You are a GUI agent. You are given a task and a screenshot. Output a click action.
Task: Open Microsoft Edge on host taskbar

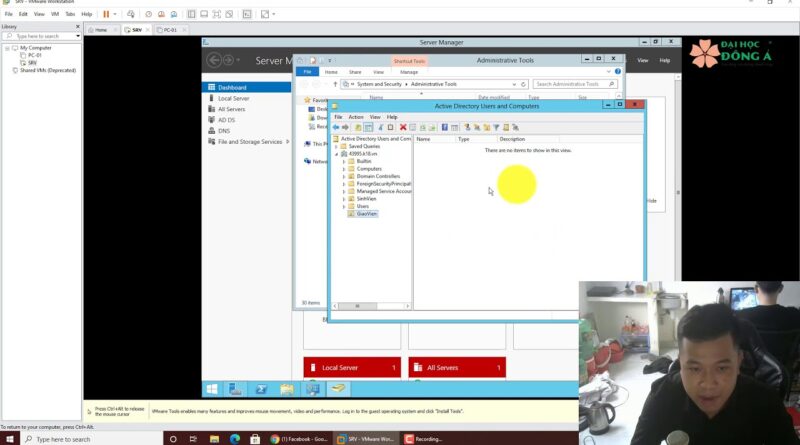tap(235, 439)
